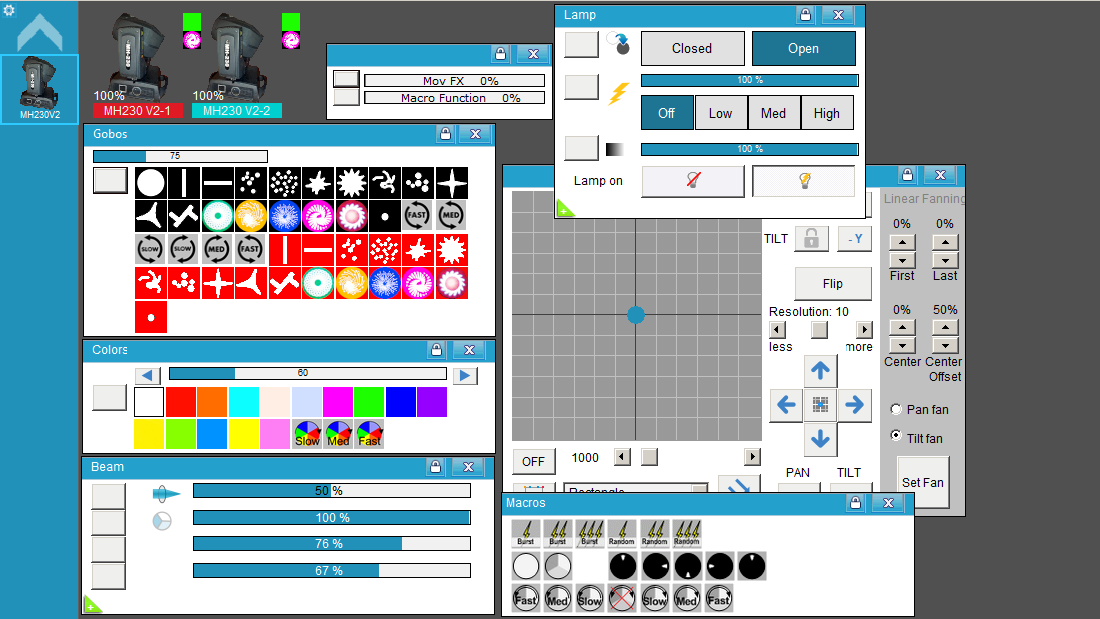
Task: Select the green ring gobo on black
Action: (x=217, y=216)
